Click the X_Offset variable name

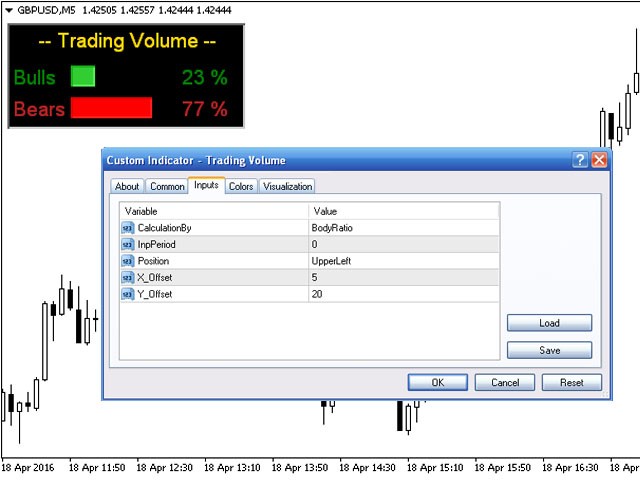(155, 278)
